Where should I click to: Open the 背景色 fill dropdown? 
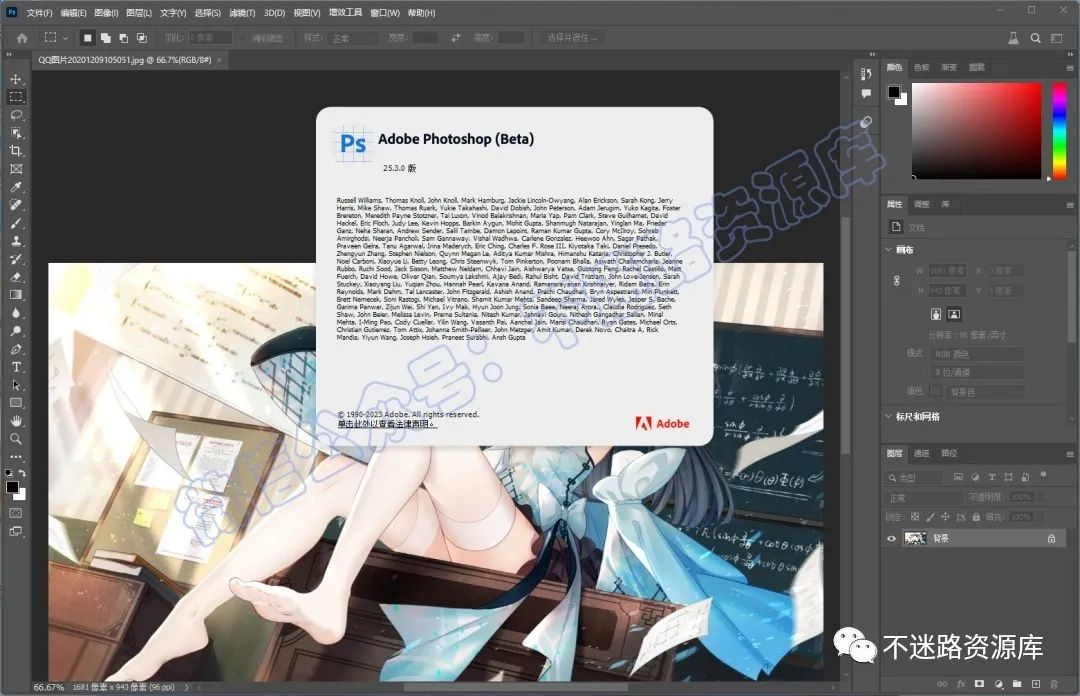point(985,391)
